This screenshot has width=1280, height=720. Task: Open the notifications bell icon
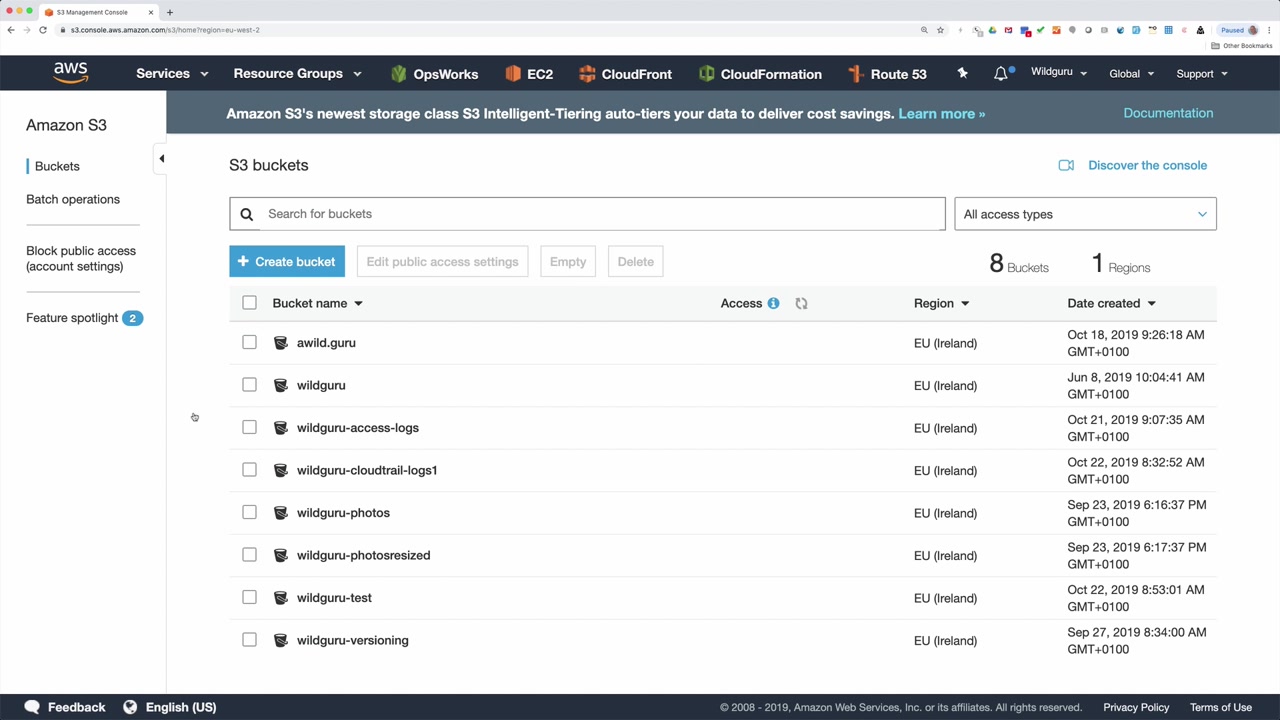click(1001, 73)
